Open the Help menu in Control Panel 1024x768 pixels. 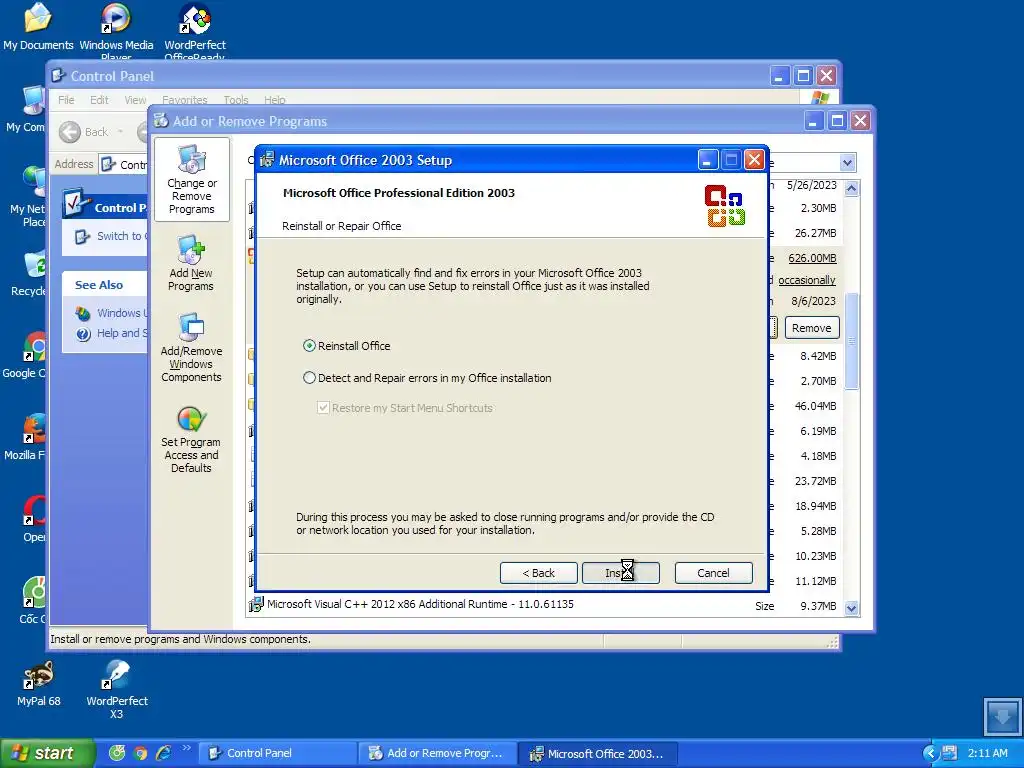pyautogui.click(x=274, y=100)
